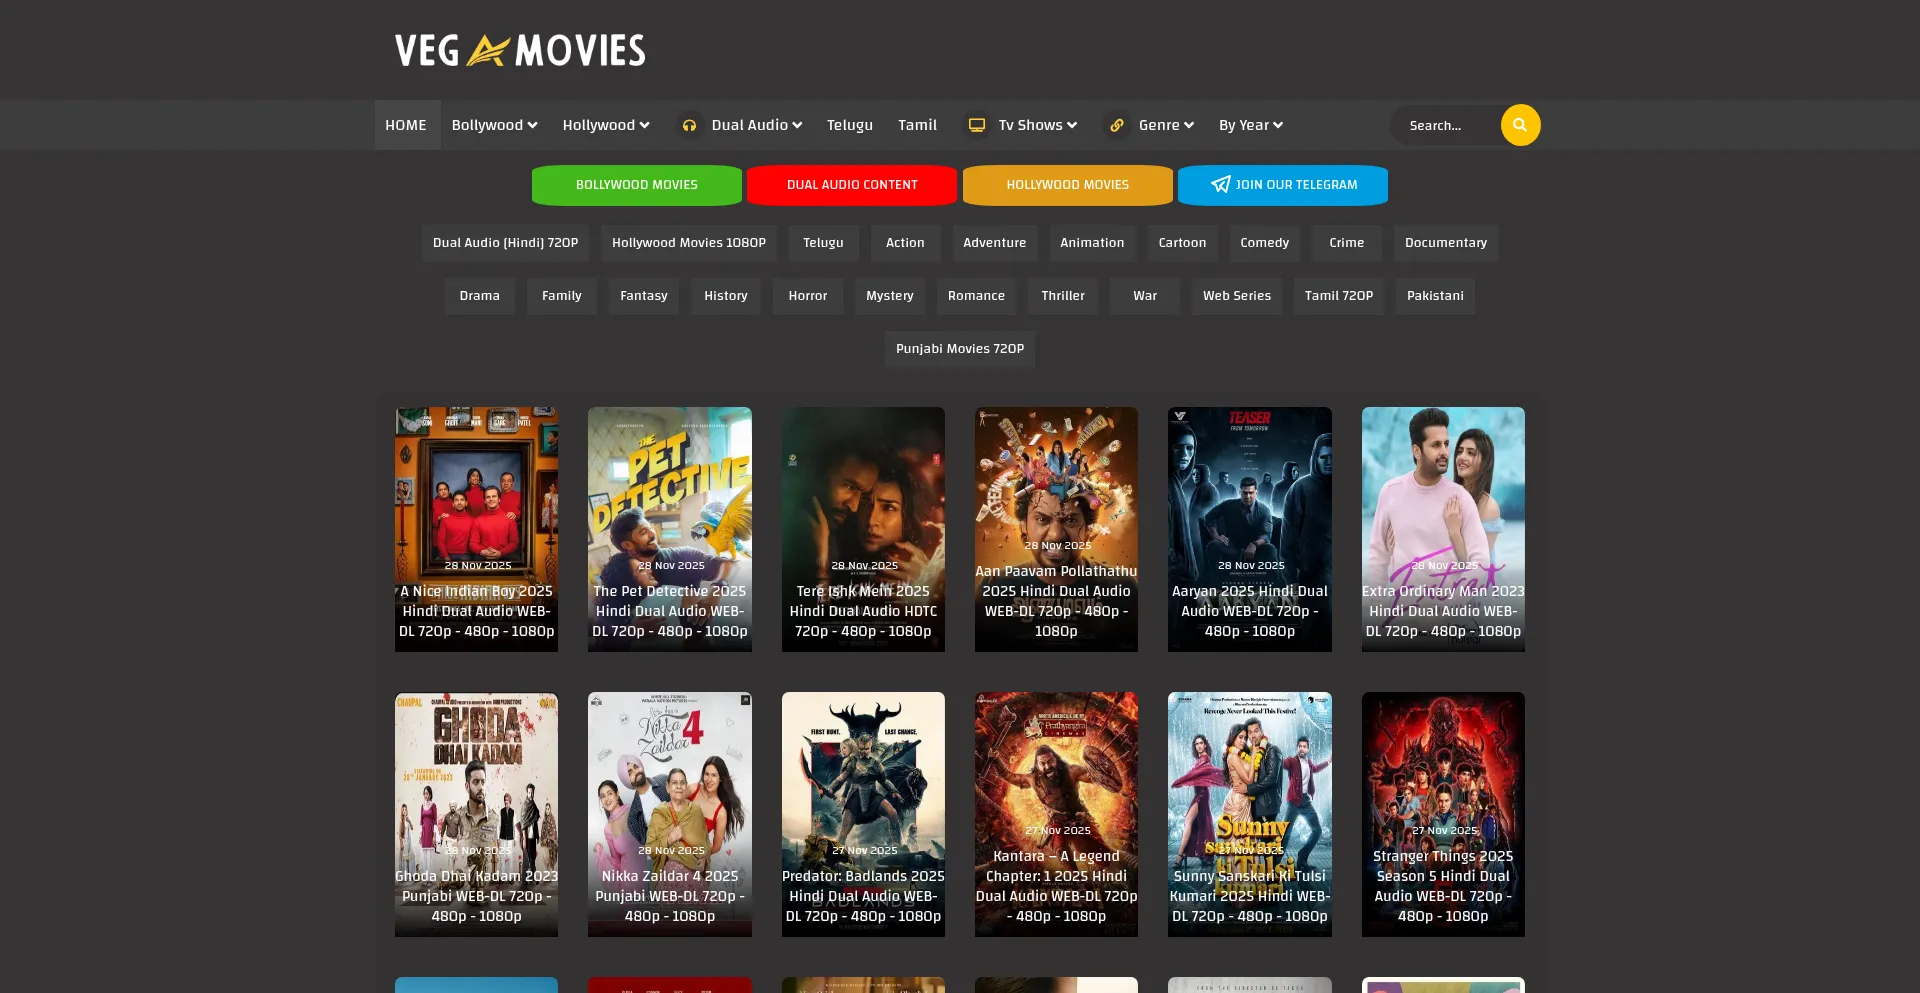1920x993 pixels.
Task: Click the headphones icon beside Dual Audio
Action: click(689, 125)
